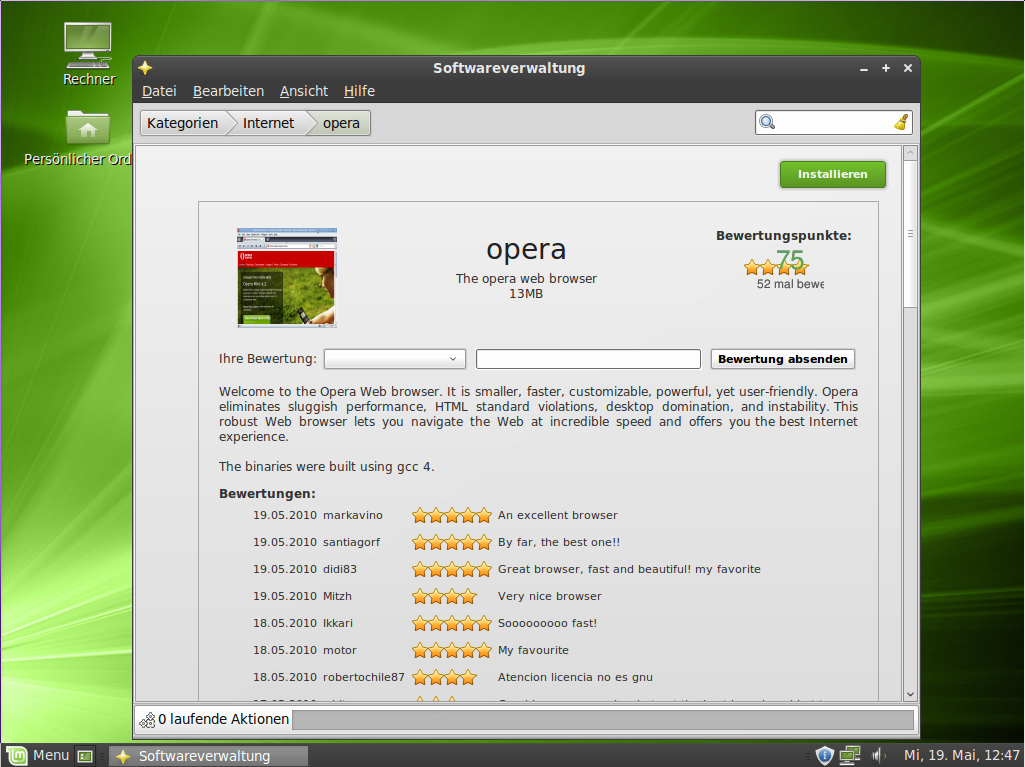The image size is (1025, 767).
Task: Select the opera breadcrumb
Action: pyautogui.click(x=341, y=123)
